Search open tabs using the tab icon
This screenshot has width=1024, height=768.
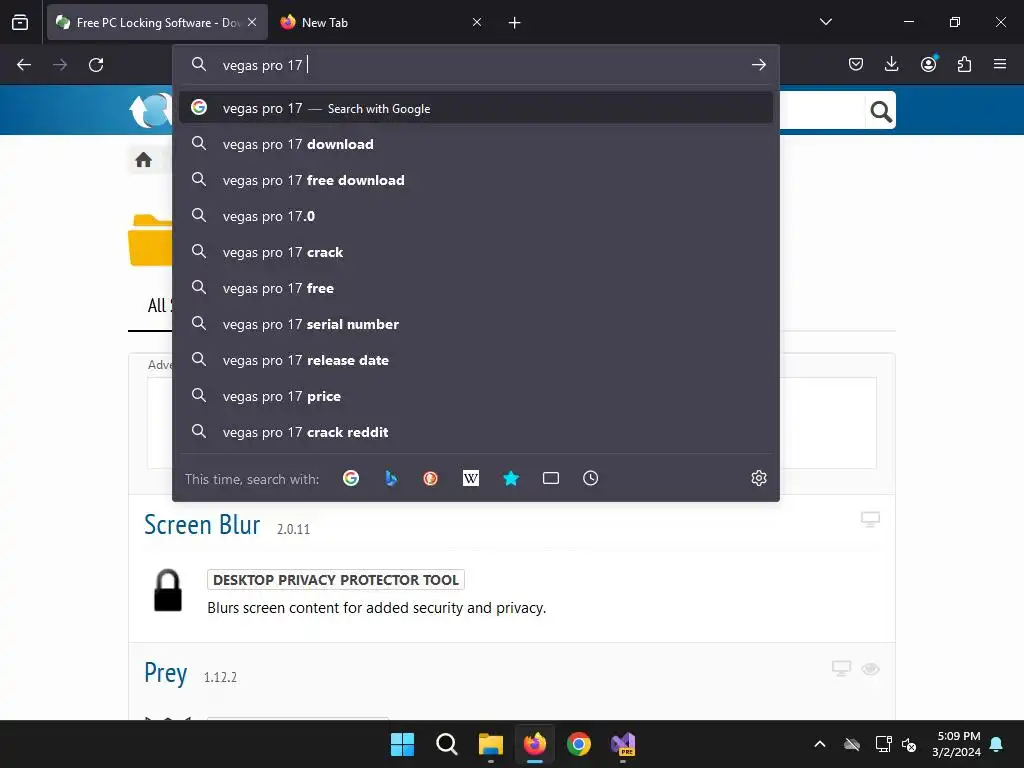tap(551, 478)
